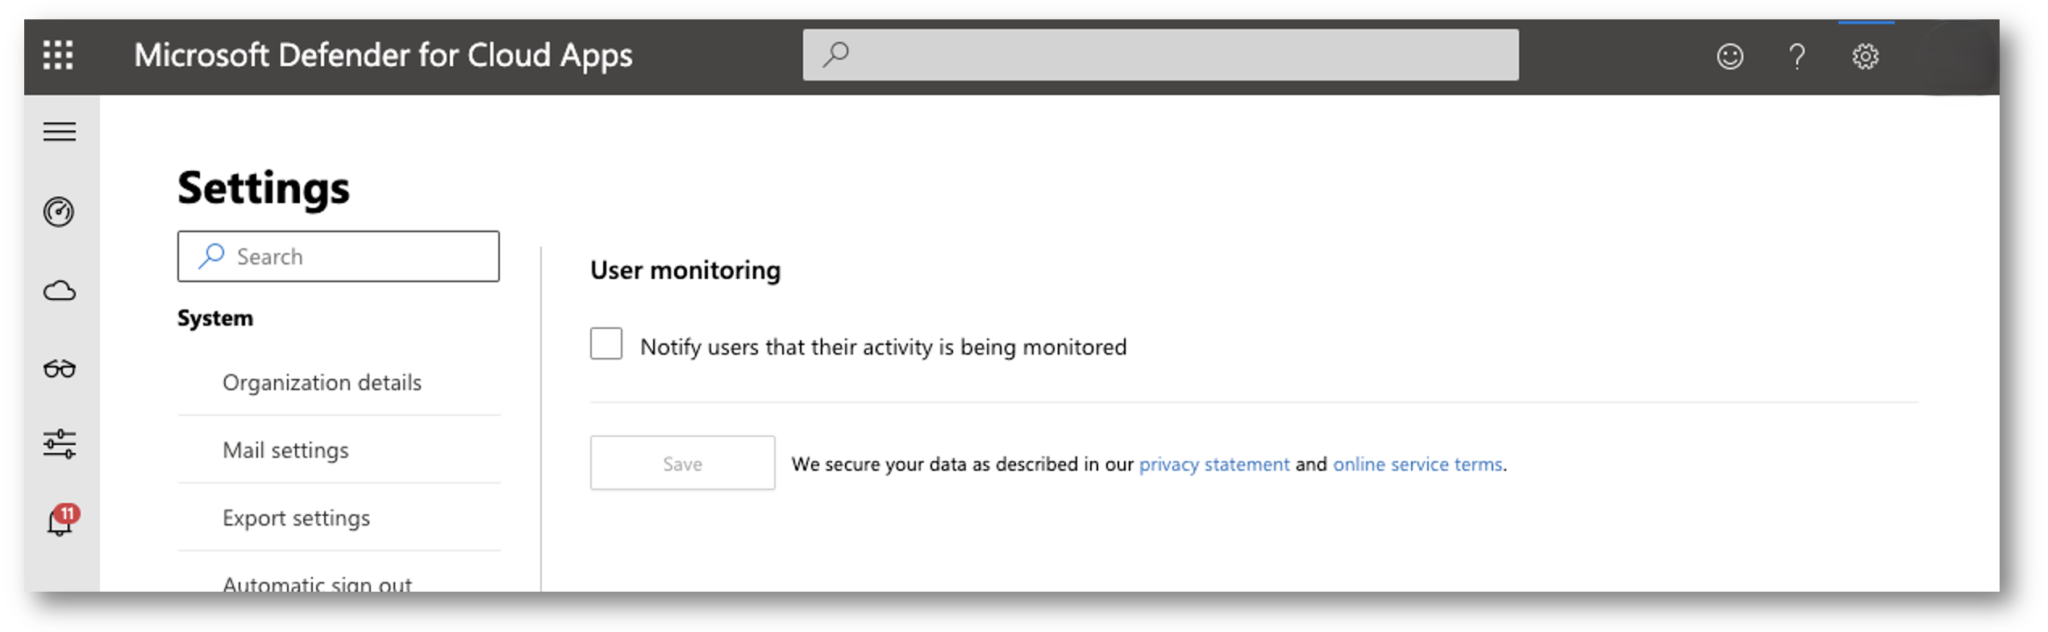Viewport: 2048px width, 632px height.
Task: Open the app launcher waffle icon
Action: click(58, 55)
